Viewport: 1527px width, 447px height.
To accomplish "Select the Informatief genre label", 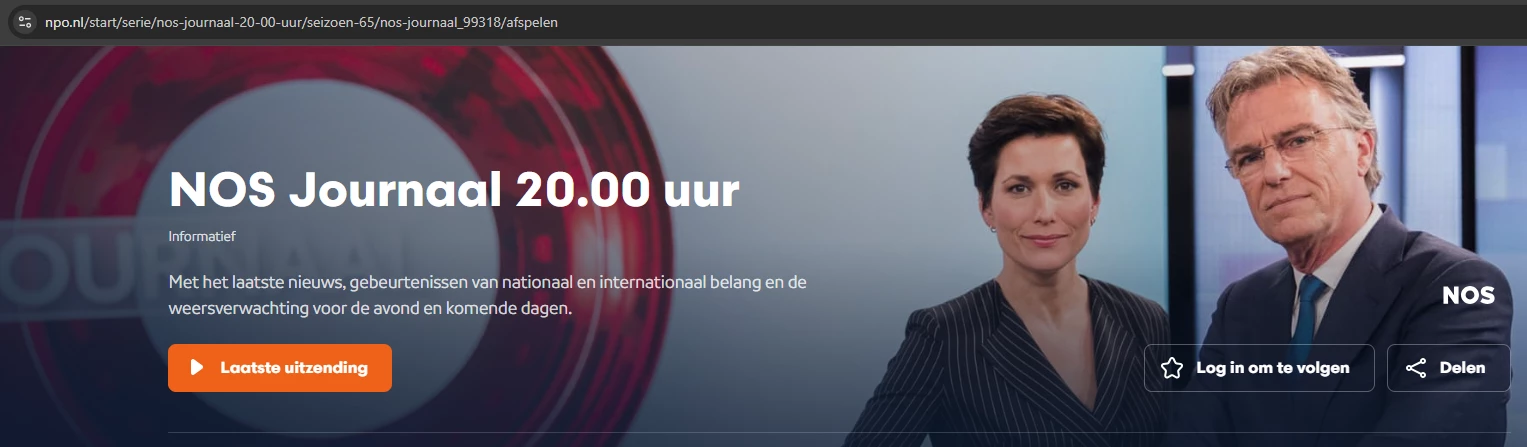I will click(202, 237).
